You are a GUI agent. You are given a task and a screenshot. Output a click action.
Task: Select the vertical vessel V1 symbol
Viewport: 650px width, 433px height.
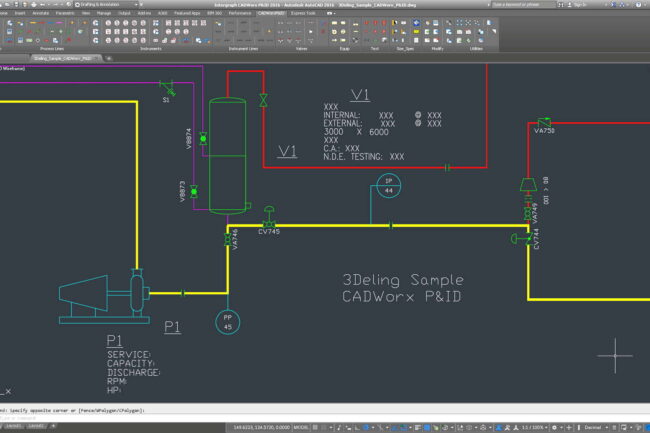click(x=227, y=154)
